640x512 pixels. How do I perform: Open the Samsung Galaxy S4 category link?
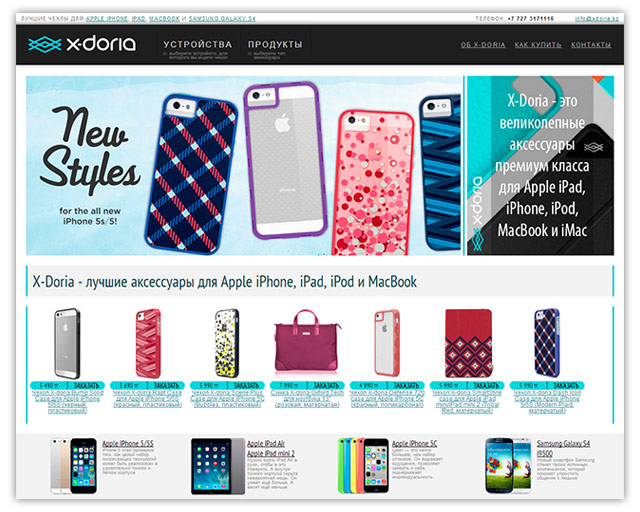(x=563, y=443)
